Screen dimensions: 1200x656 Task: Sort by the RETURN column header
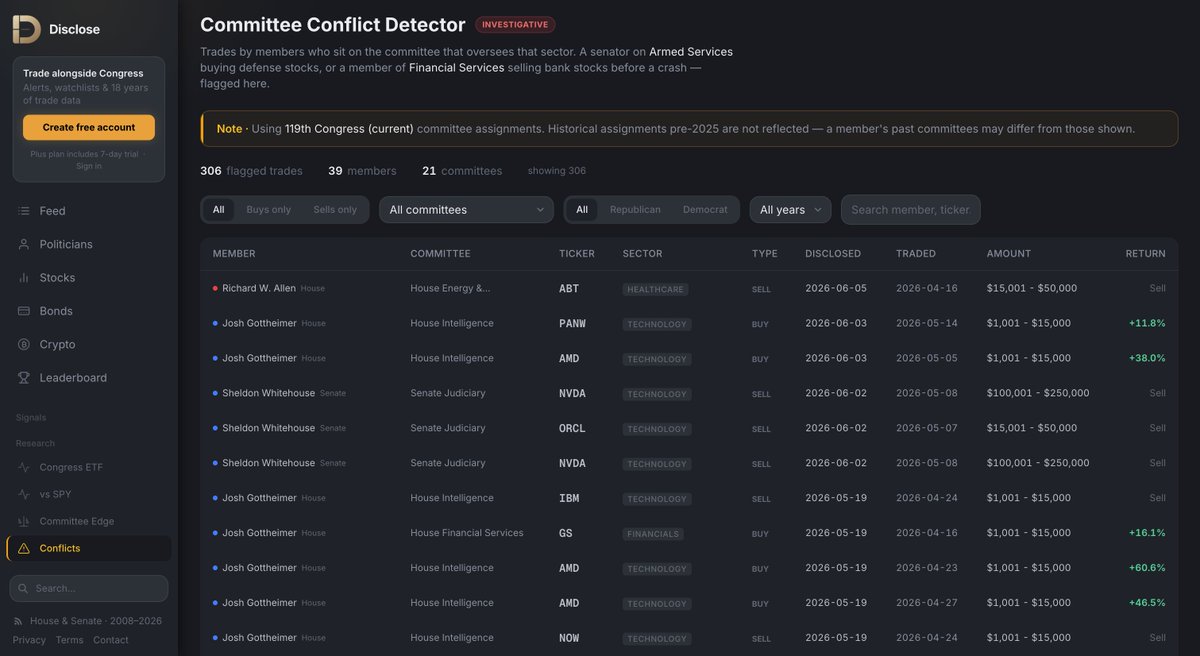(1145, 254)
